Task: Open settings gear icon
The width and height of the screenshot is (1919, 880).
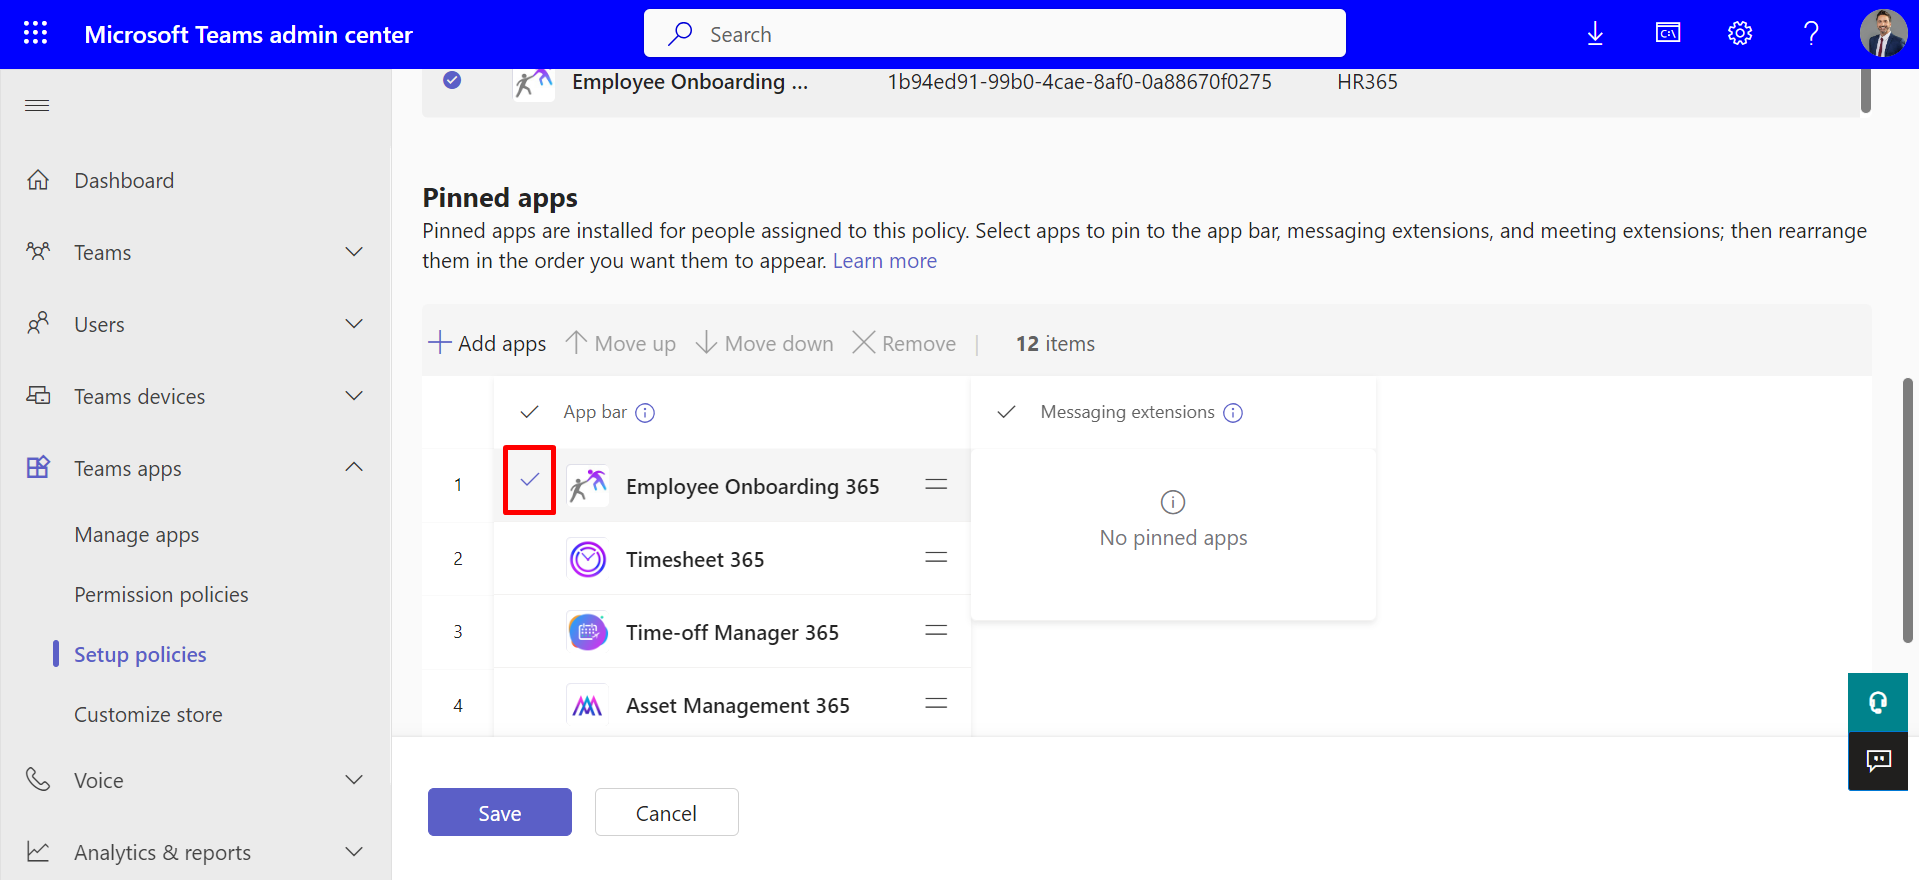Action: coord(1739,34)
